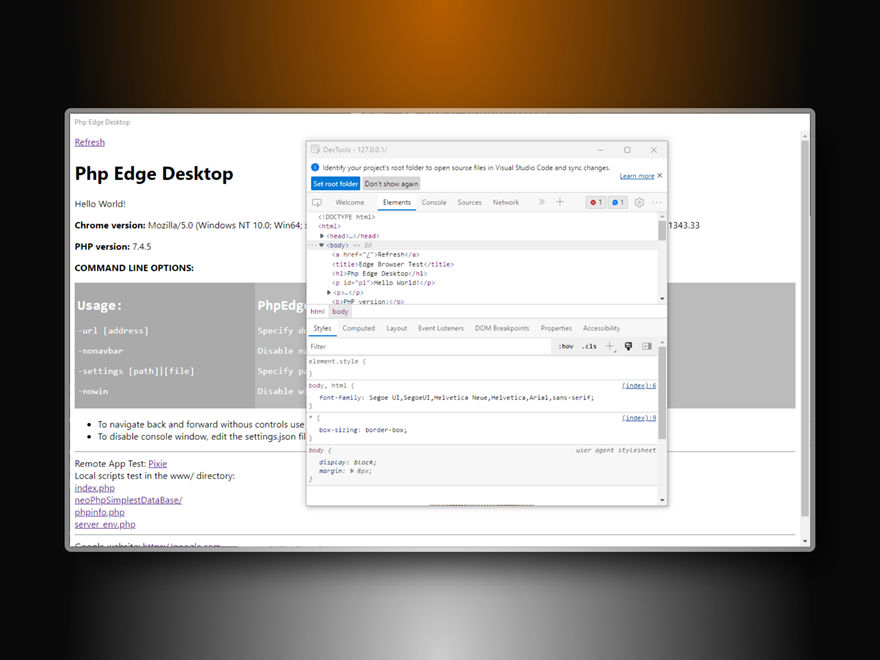Switch to the Console tab
The image size is (880, 660).
[x=434, y=203]
